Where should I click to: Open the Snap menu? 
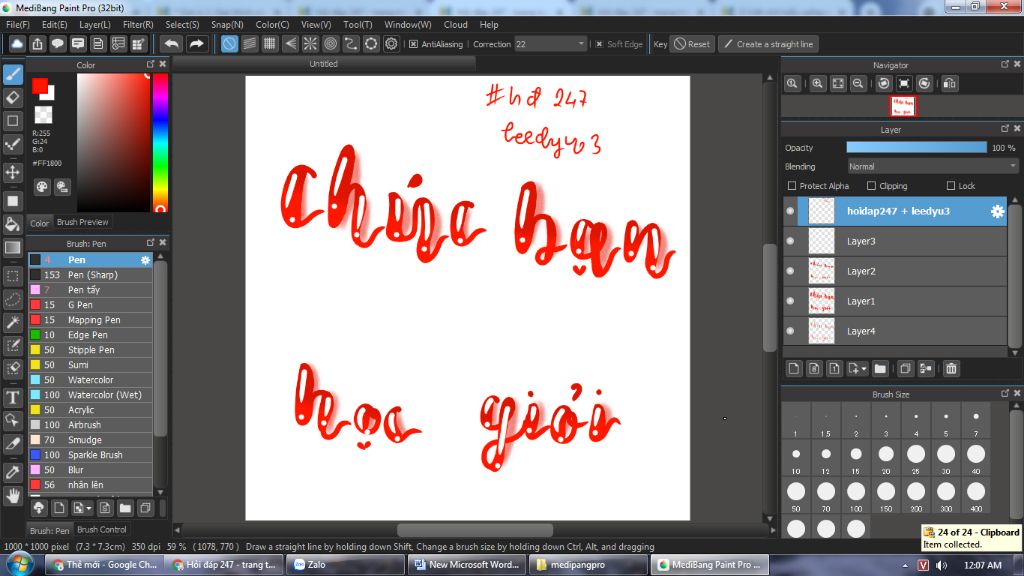pyautogui.click(x=227, y=25)
